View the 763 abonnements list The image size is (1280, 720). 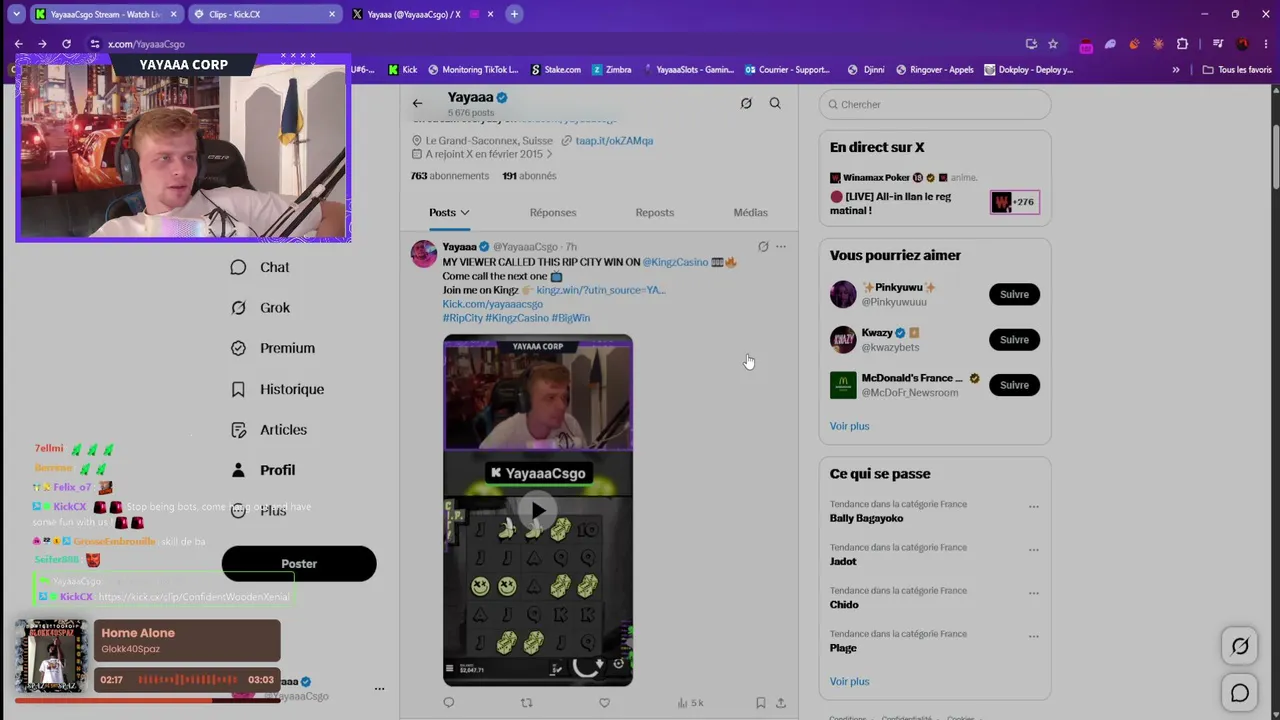pyautogui.click(x=450, y=176)
